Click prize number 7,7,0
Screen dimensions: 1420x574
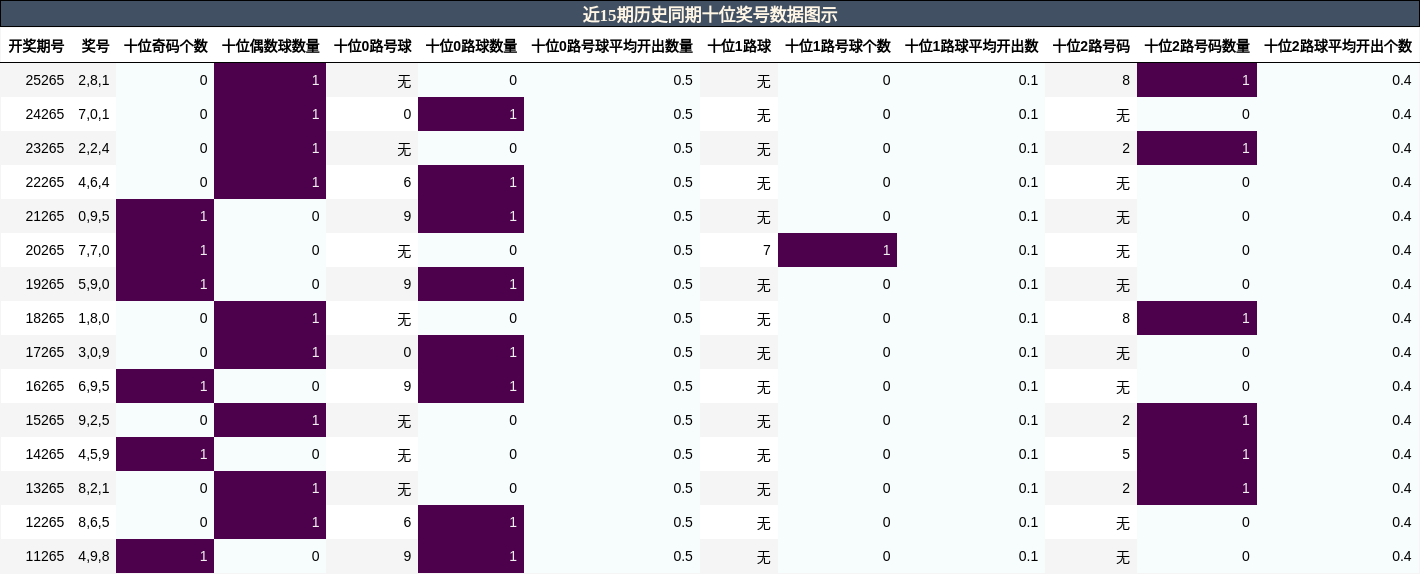point(94,250)
